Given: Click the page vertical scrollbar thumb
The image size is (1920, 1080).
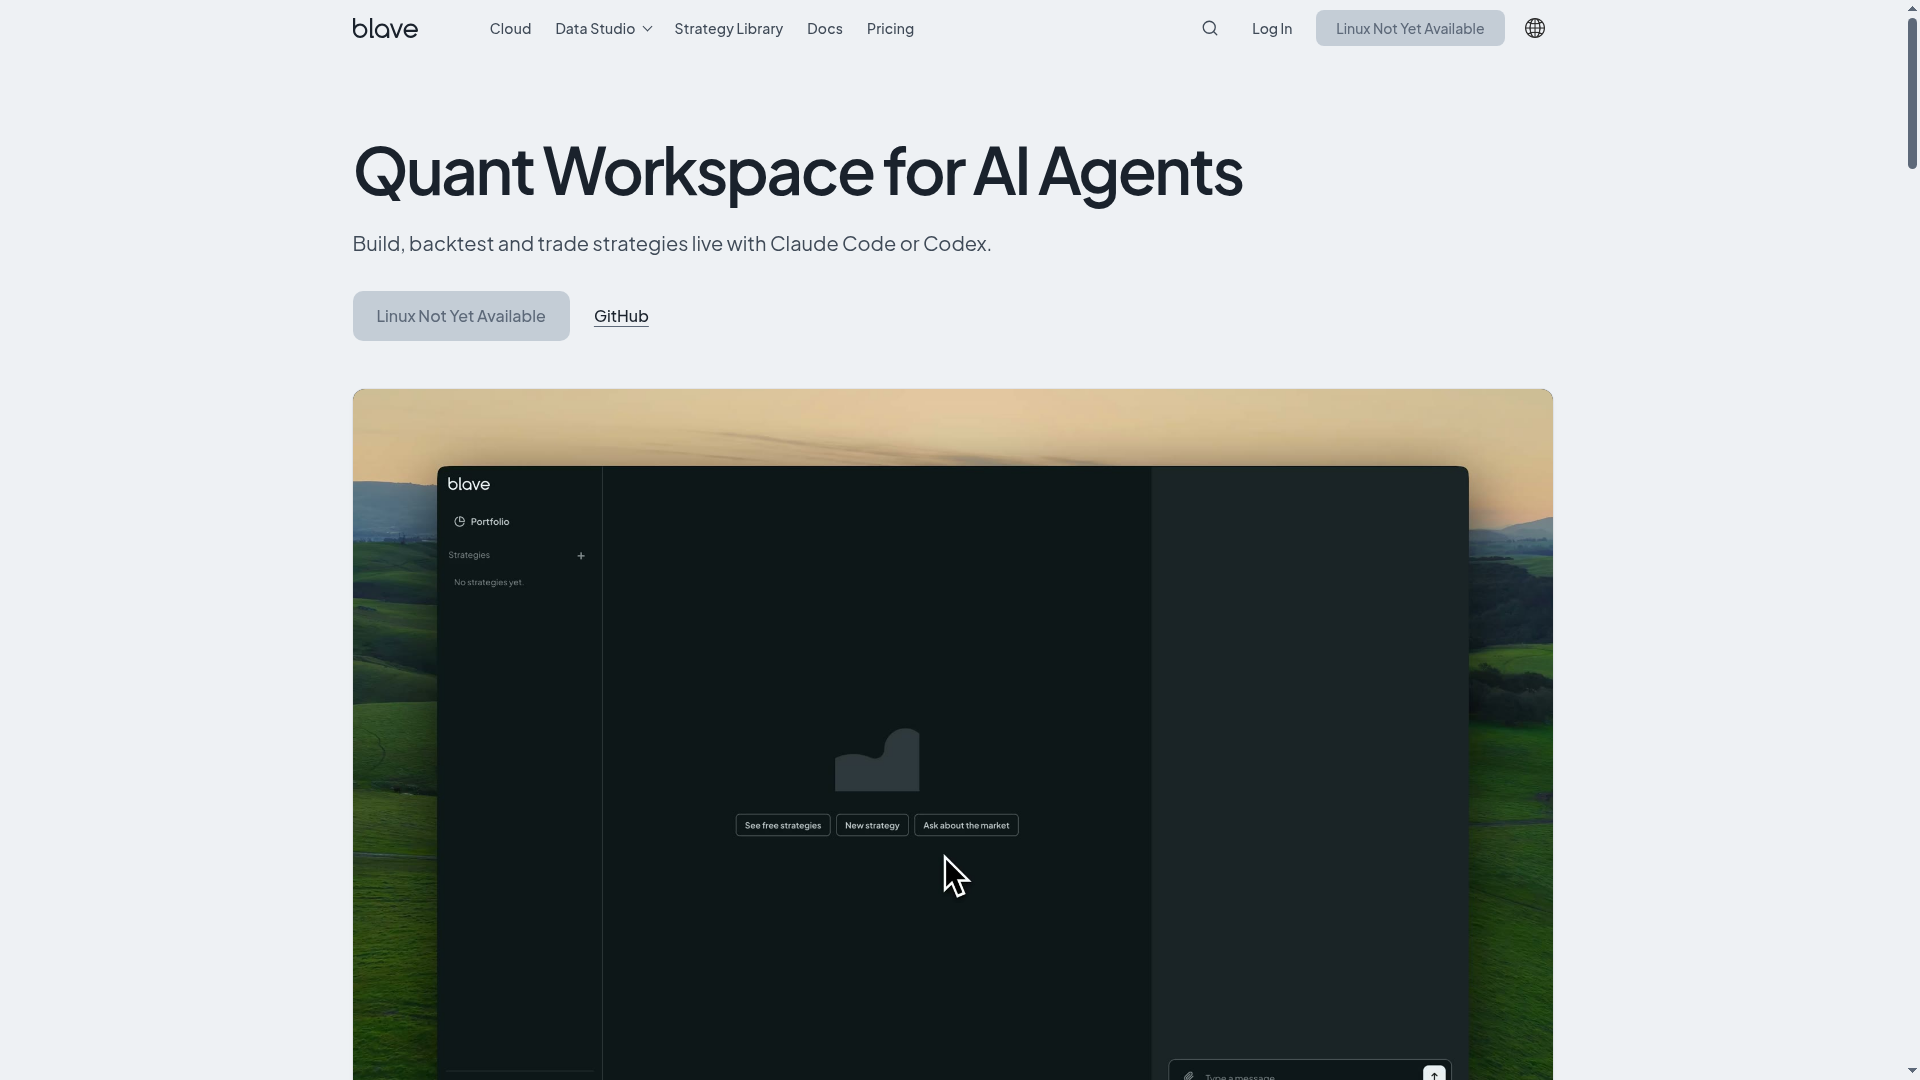Looking at the screenshot, I should tap(1912, 92).
